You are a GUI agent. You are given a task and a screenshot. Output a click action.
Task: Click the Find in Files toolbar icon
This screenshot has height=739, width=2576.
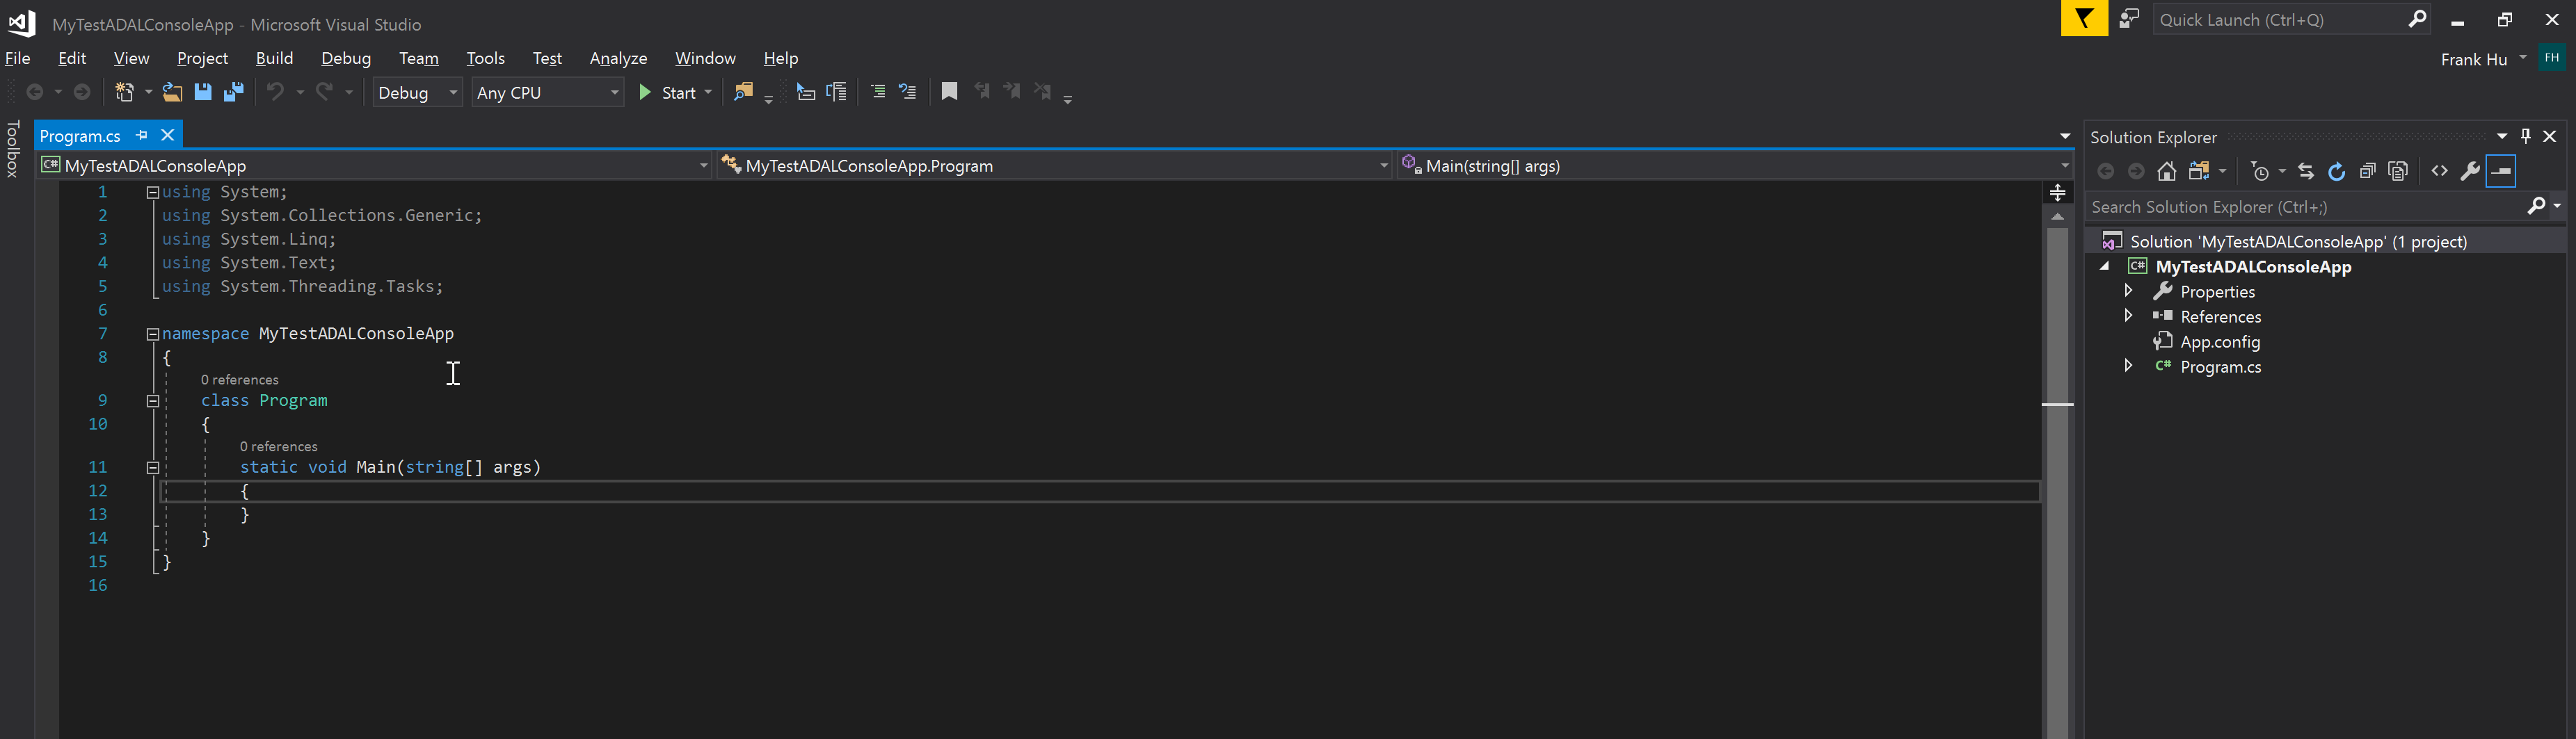click(743, 92)
